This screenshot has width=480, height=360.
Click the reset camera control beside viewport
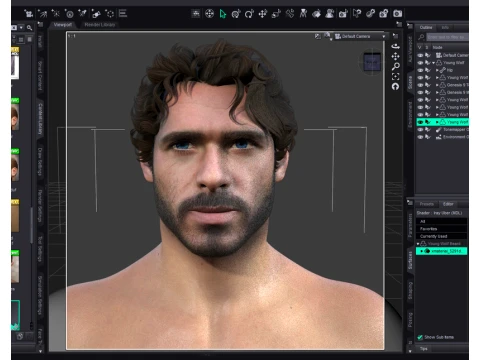point(395,87)
